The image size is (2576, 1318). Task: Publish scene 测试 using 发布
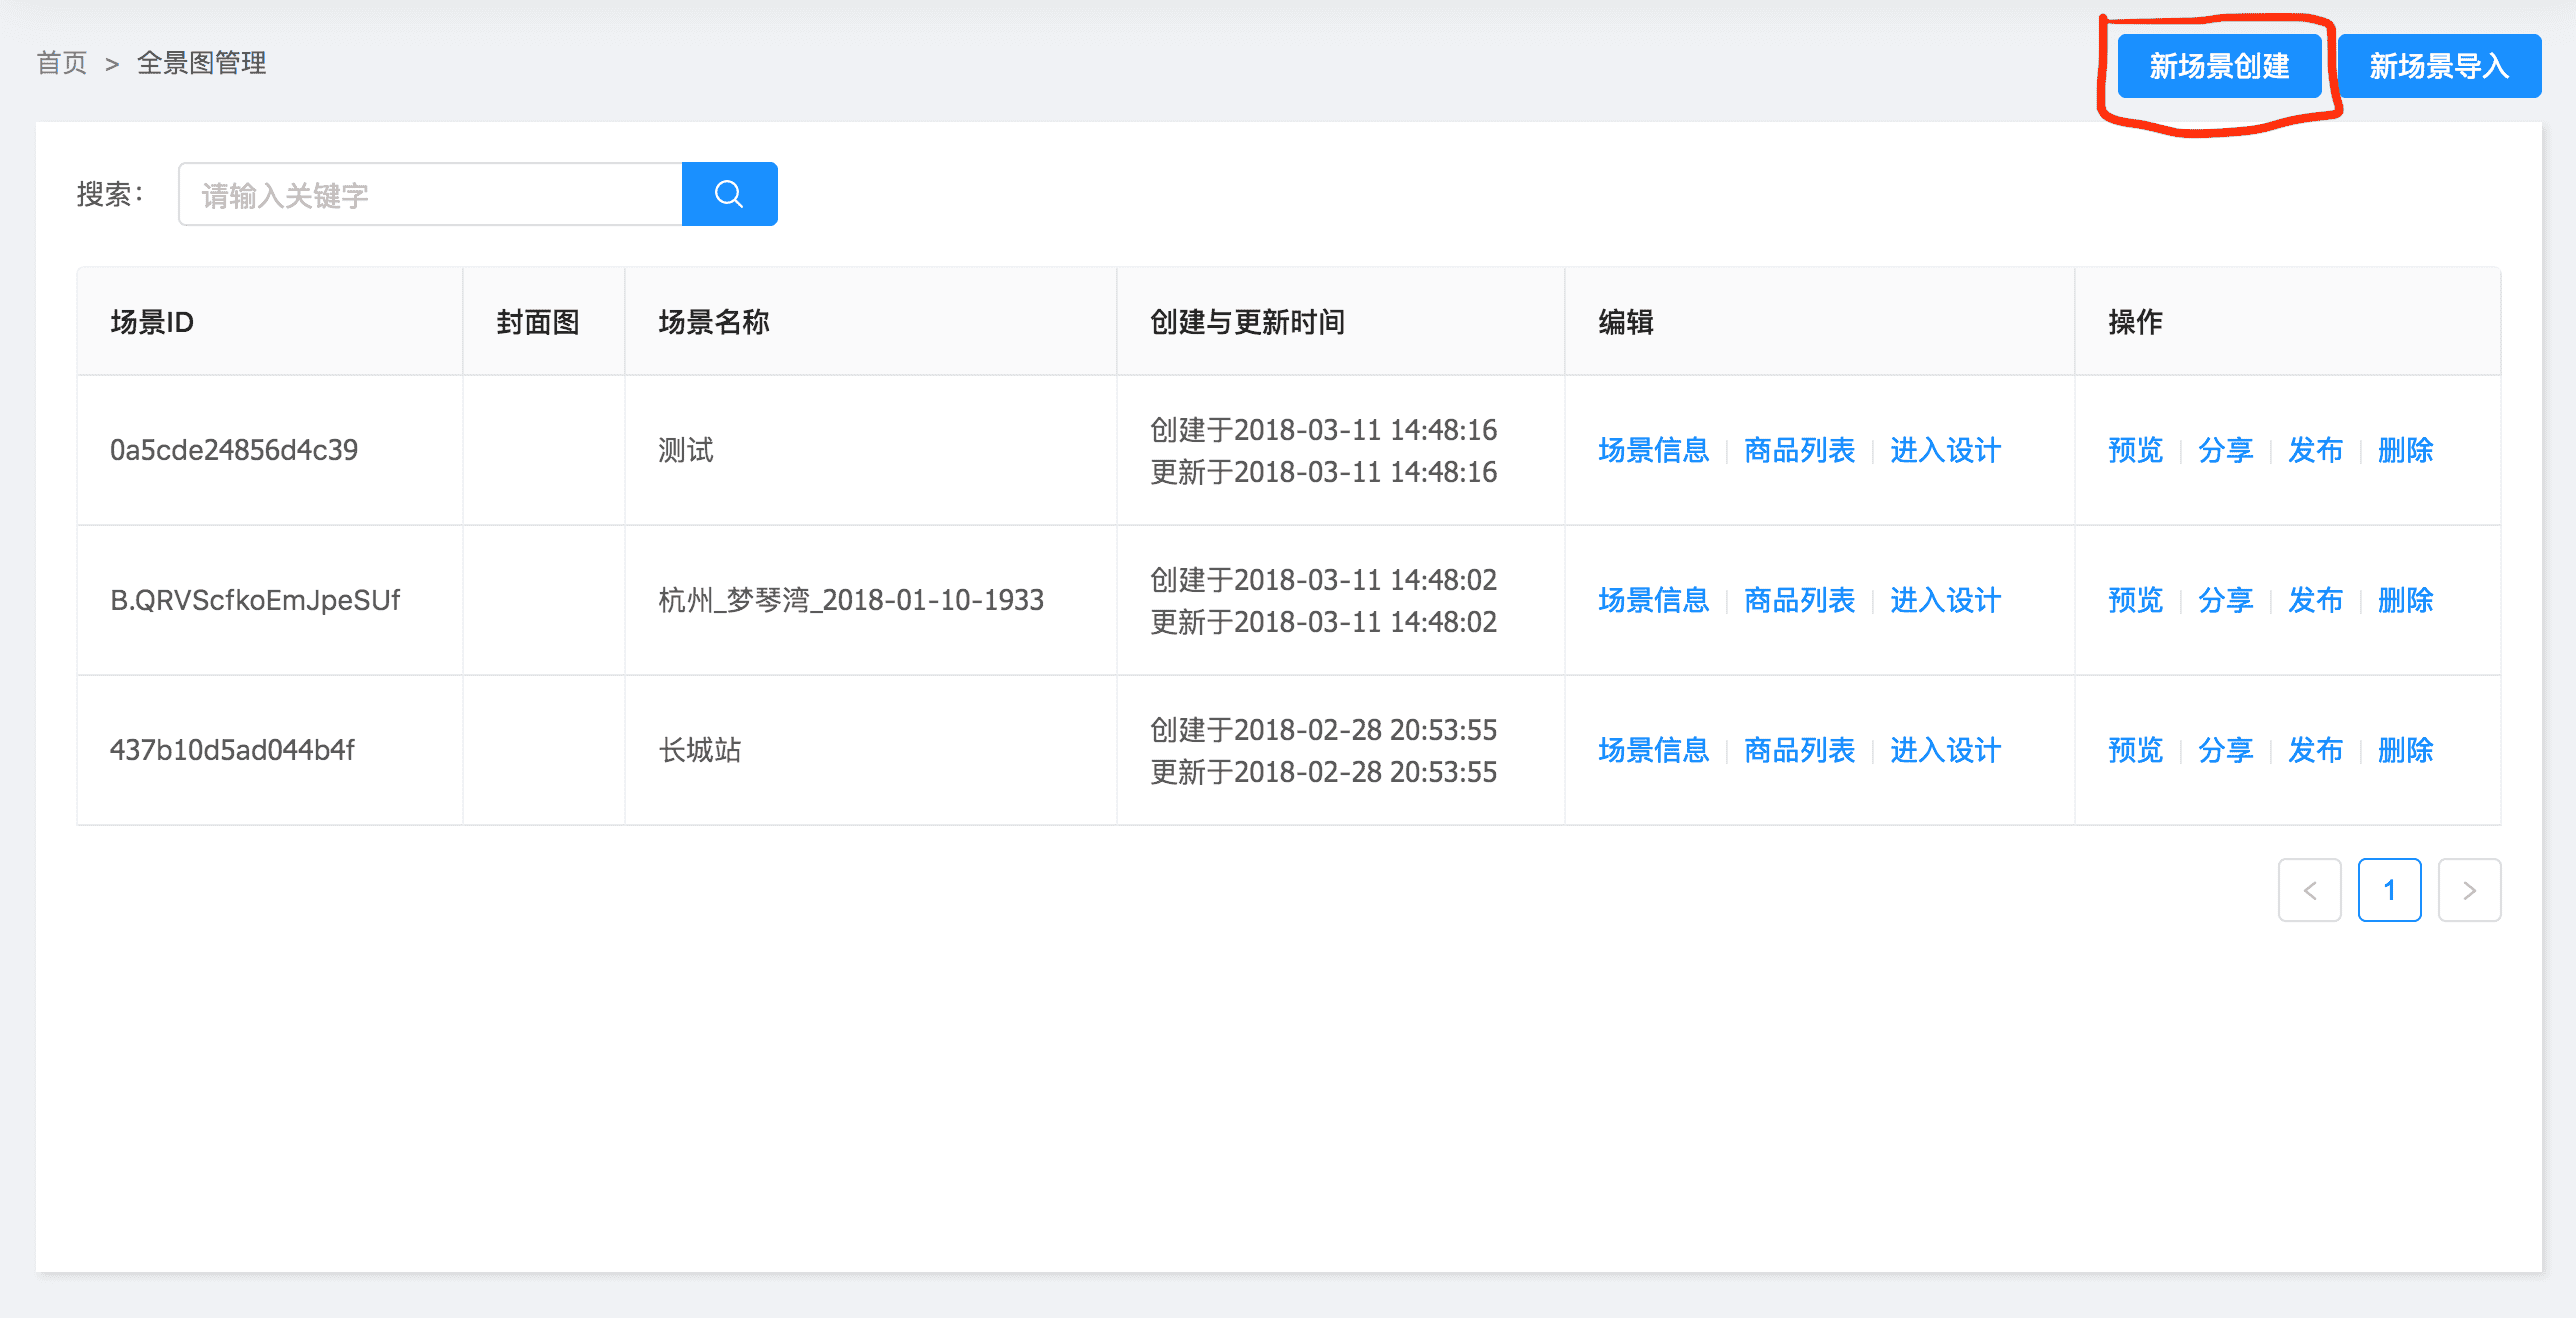tap(2315, 450)
